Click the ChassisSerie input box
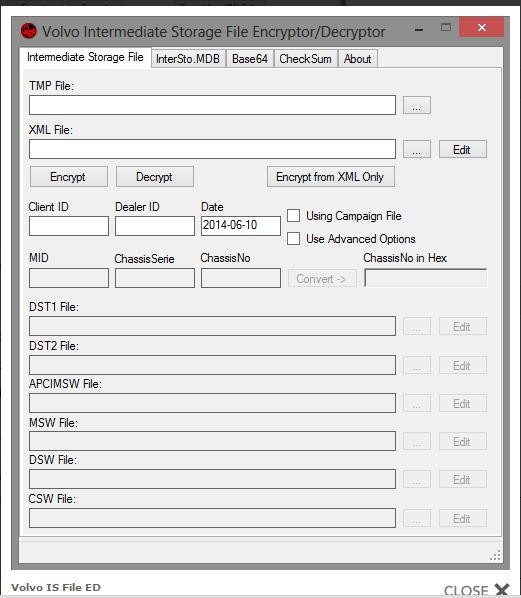Image resolution: width=521 pixels, height=598 pixels. (x=155, y=278)
